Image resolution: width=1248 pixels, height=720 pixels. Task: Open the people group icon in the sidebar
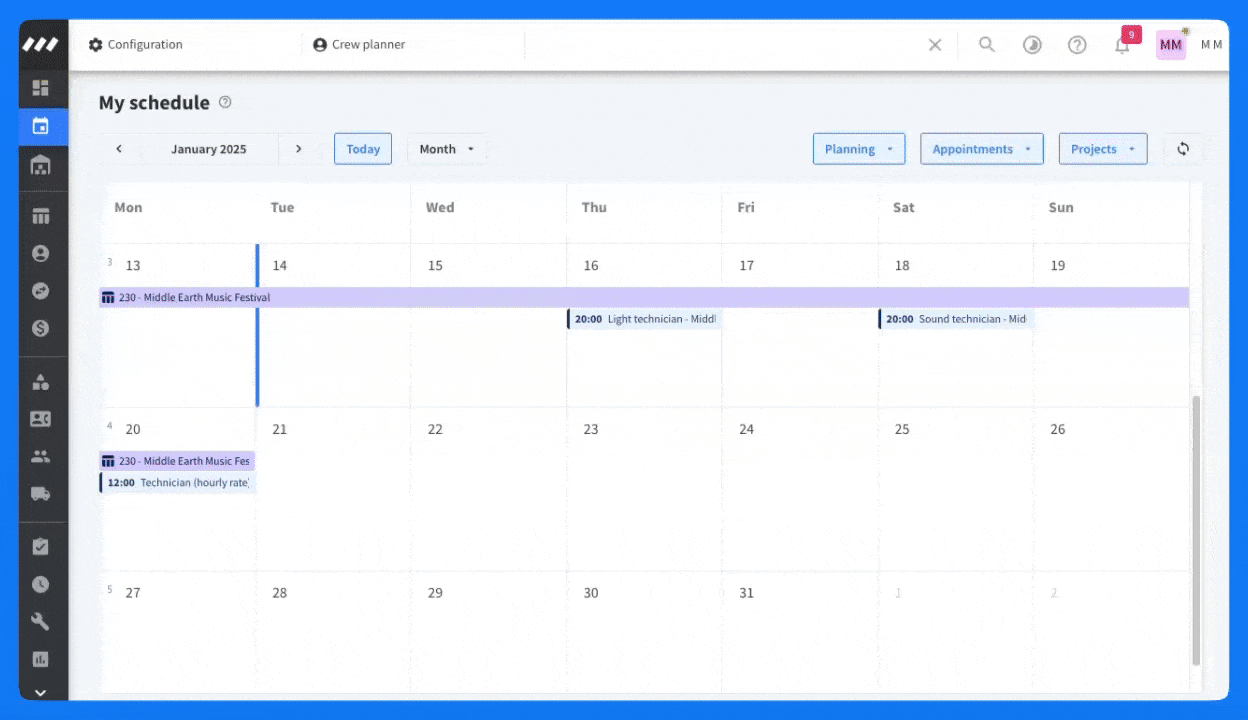(41, 456)
